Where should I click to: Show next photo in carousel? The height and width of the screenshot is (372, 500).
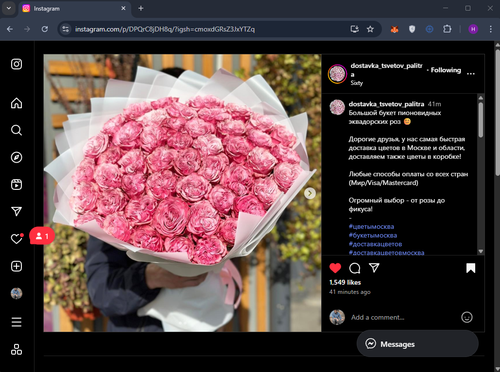(310, 193)
